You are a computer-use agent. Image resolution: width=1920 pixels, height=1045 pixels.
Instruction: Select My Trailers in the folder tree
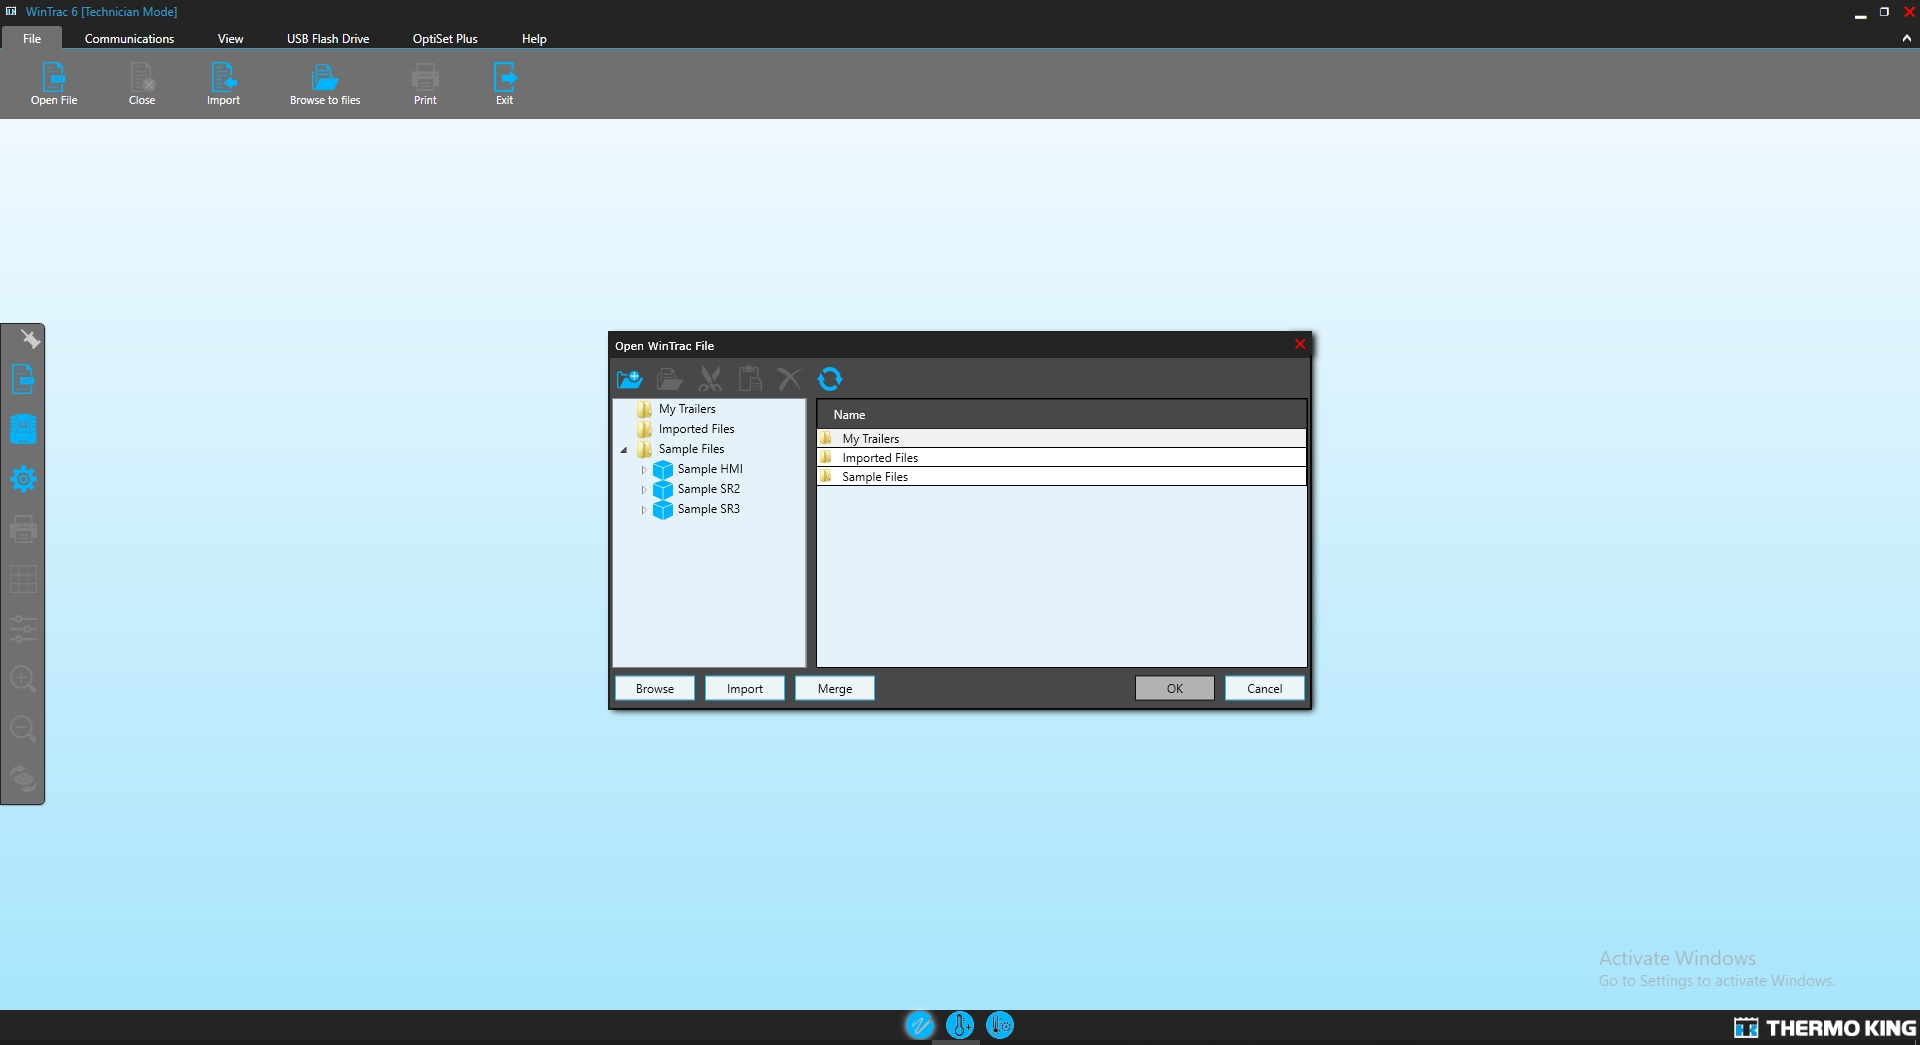pos(687,409)
